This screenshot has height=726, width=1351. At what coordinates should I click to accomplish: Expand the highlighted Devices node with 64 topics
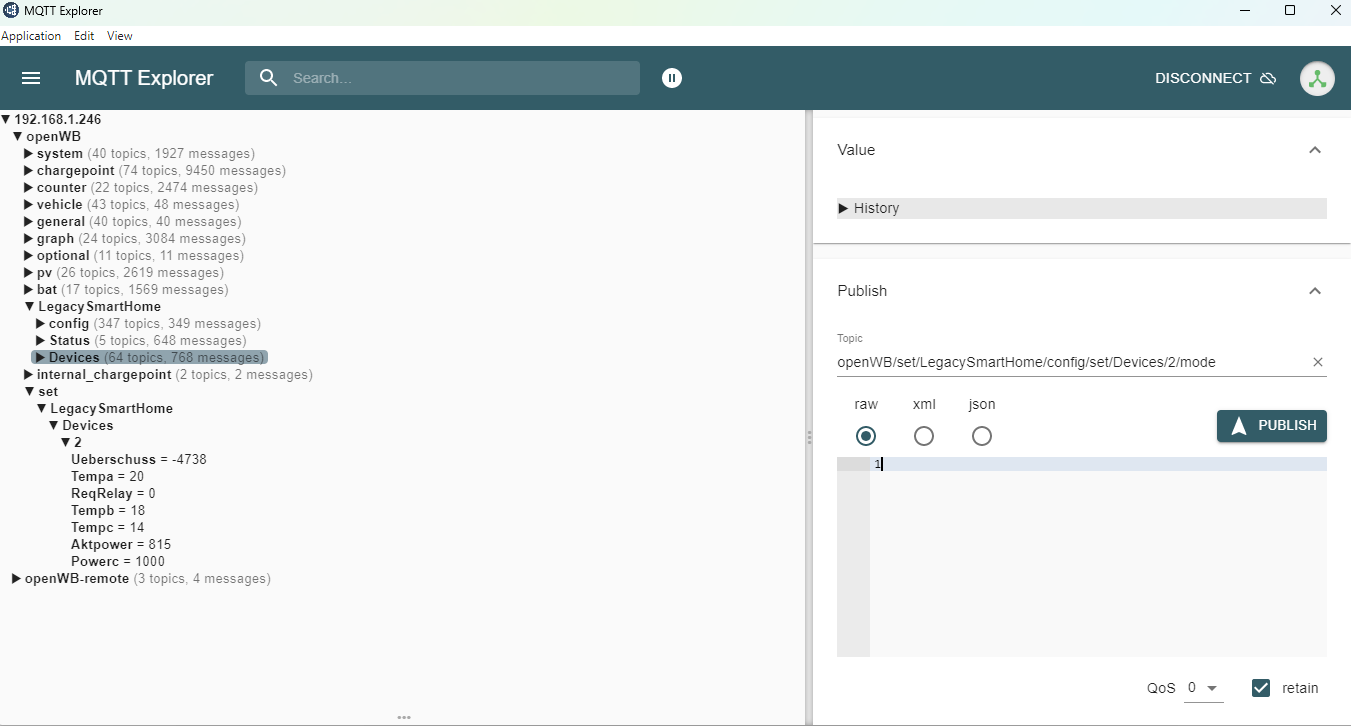point(41,357)
